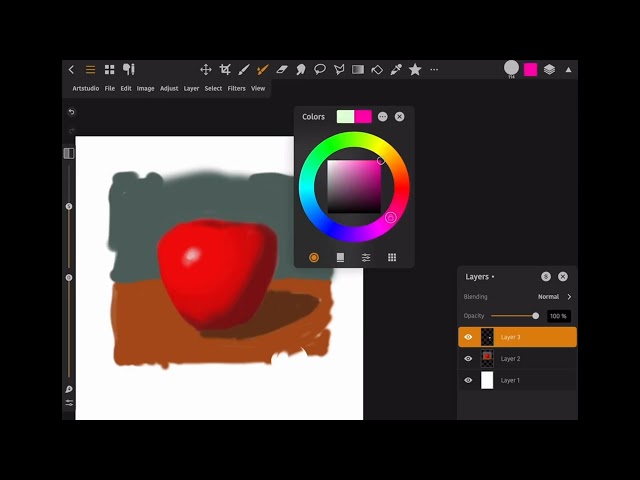Image resolution: width=640 pixels, height=480 pixels.
Task: Expand the Blending mode Normal chevron
Action: click(569, 297)
